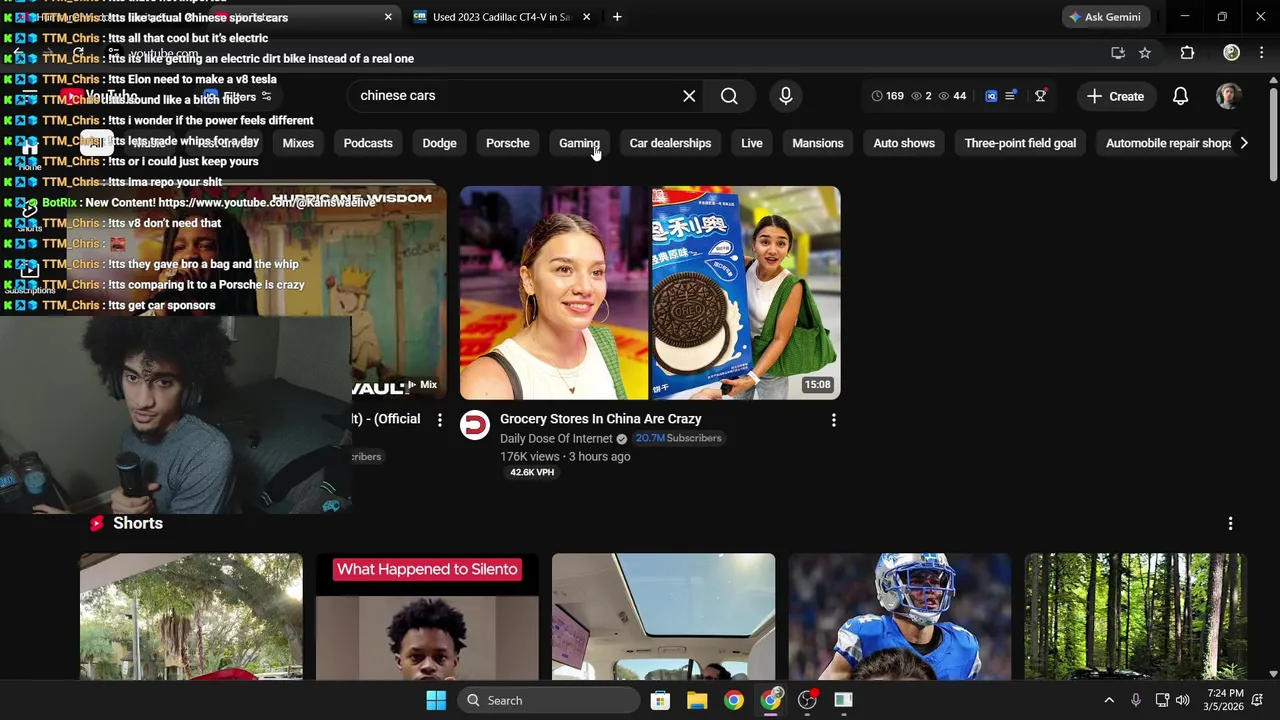Open the Chrome yin-yang profile icon

1232,53
